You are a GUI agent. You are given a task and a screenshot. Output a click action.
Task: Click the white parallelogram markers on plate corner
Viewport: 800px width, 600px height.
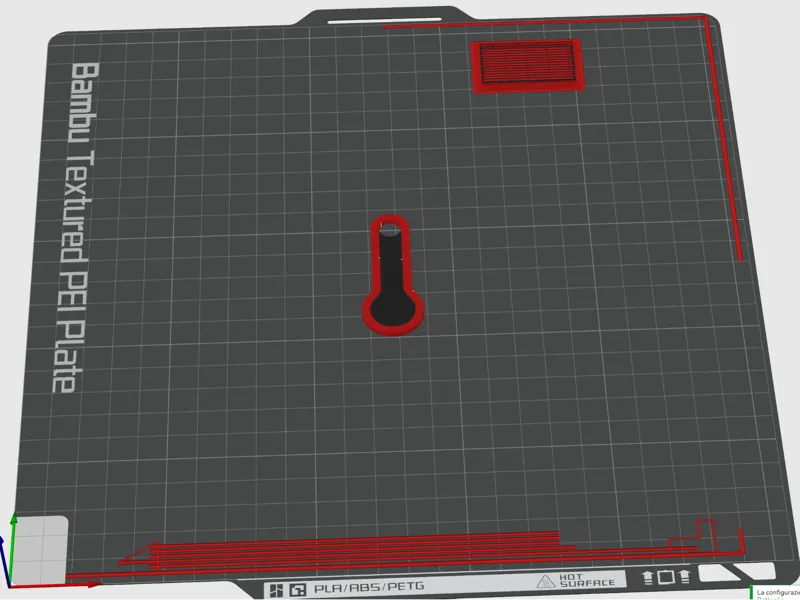click(736, 571)
